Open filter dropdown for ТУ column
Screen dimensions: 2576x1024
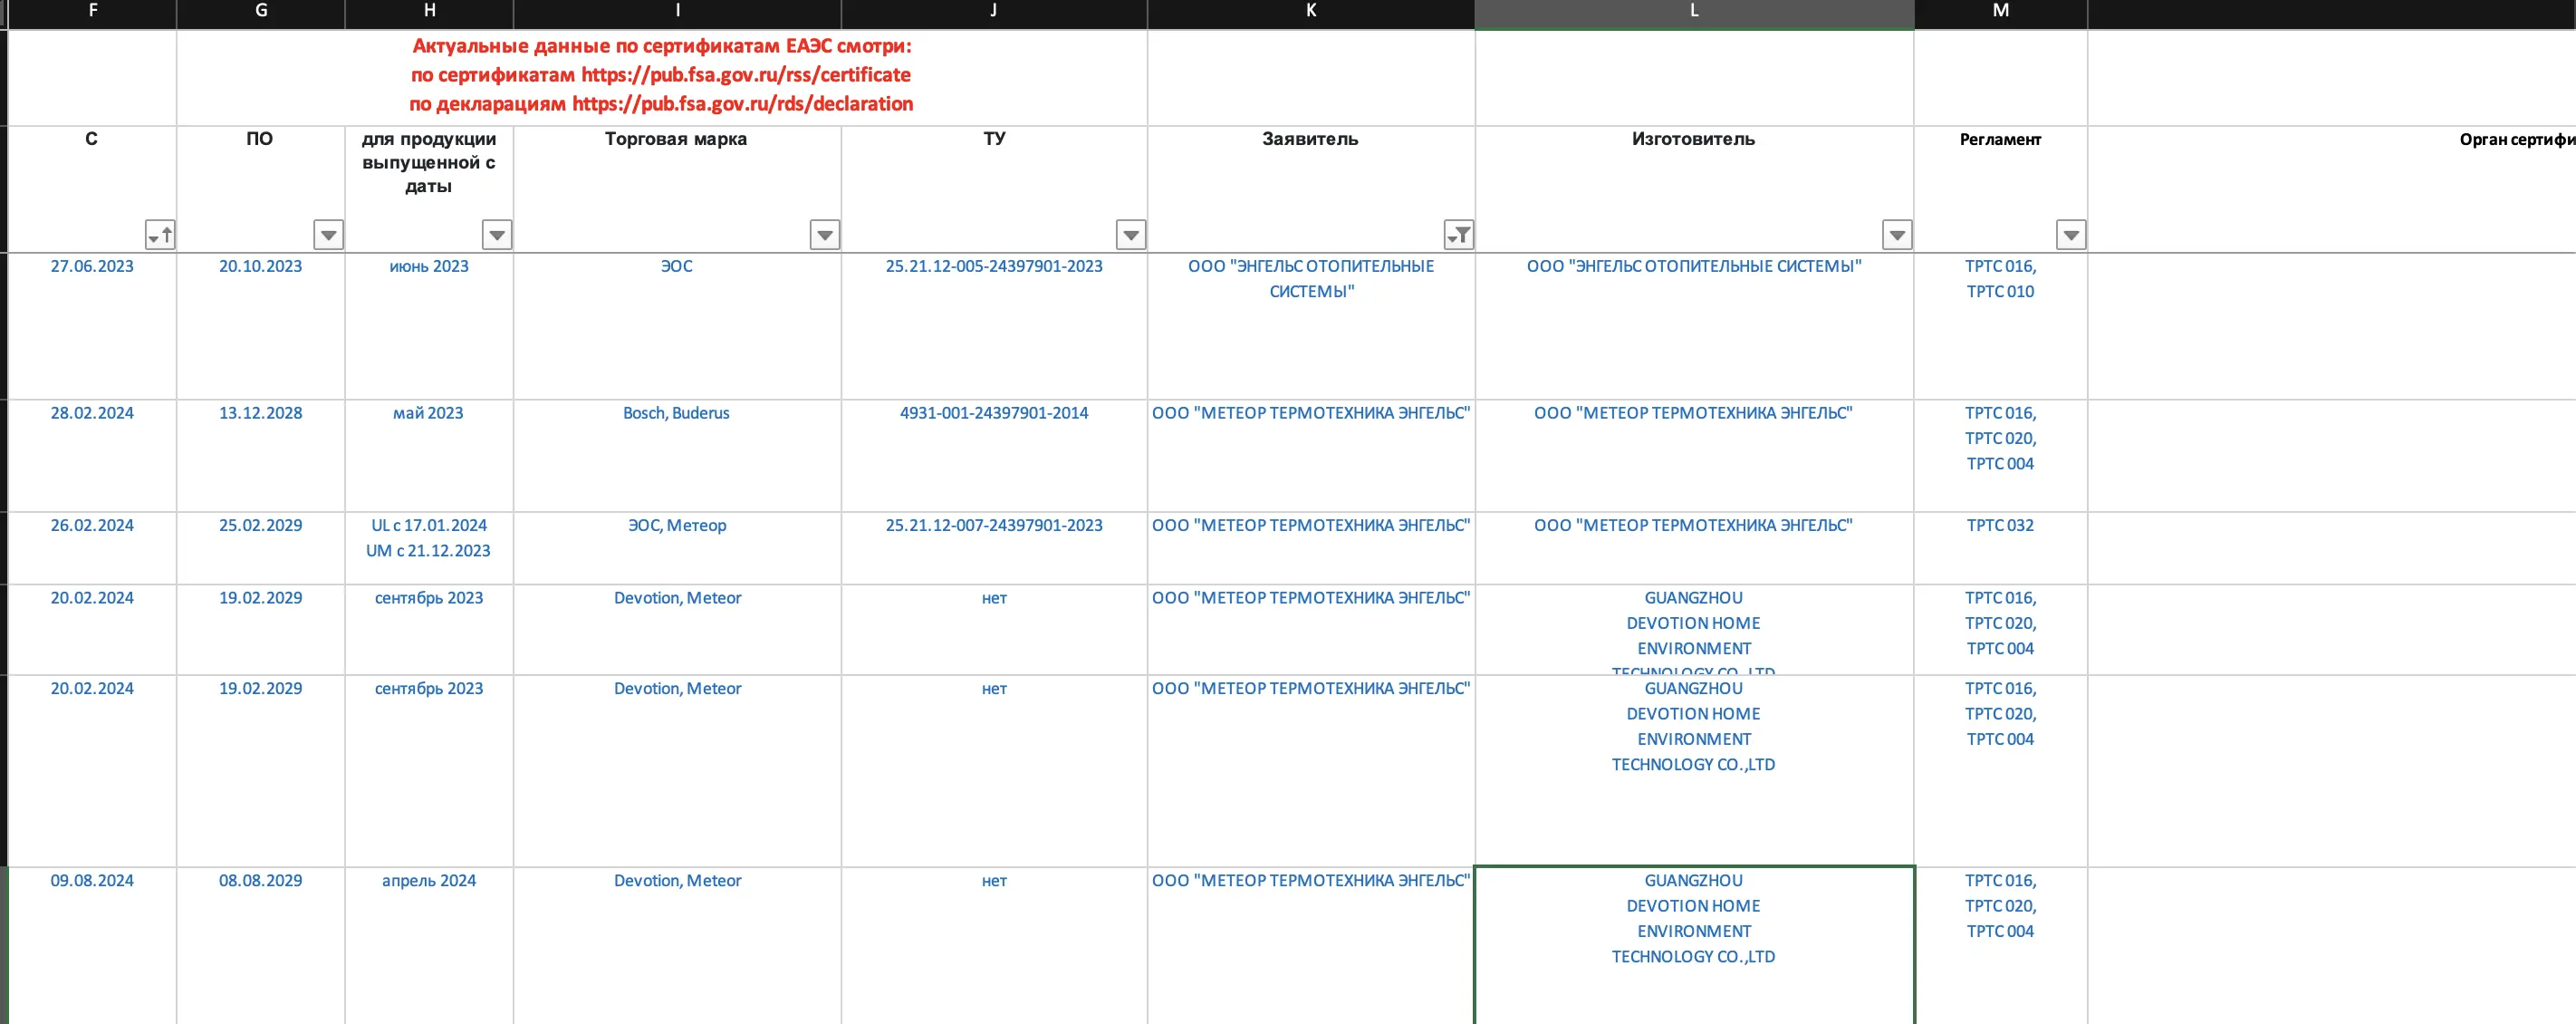pyautogui.click(x=1130, y=235)
